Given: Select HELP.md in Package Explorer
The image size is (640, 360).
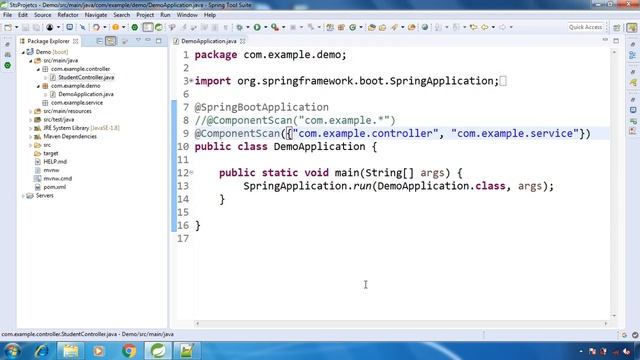Looking at the screenshot, I should point(55,162).
